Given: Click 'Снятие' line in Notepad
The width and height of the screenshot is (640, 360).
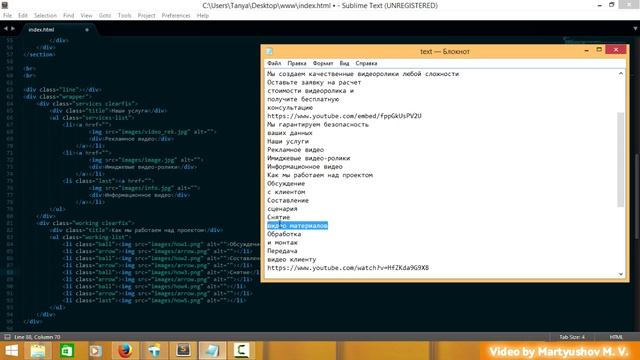Looking at the screenshot, I should (279, 217).
